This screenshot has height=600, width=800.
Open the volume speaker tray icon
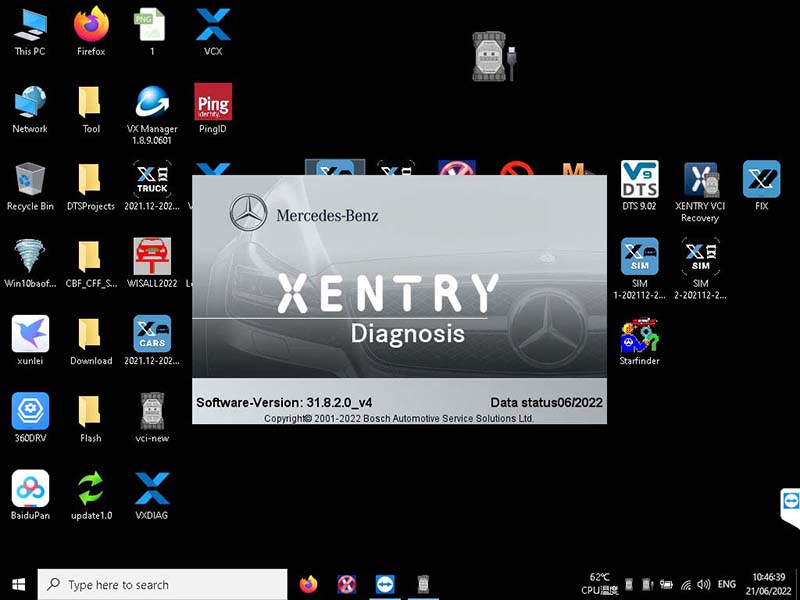[704, 585]
